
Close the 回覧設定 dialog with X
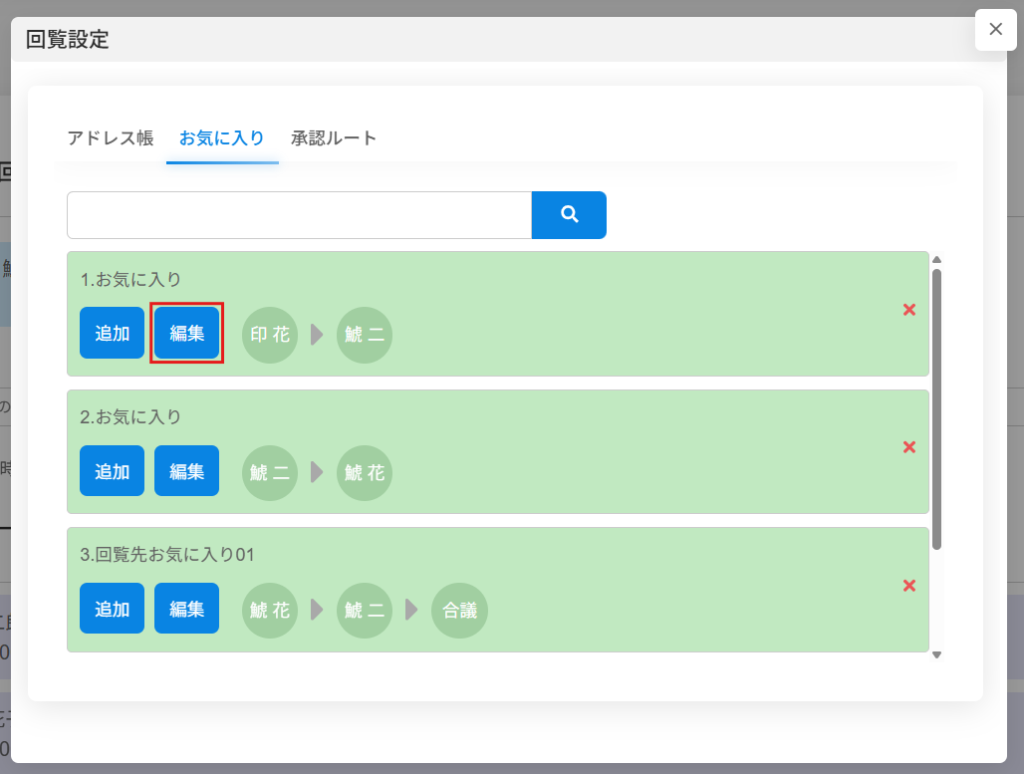(995, 29)
